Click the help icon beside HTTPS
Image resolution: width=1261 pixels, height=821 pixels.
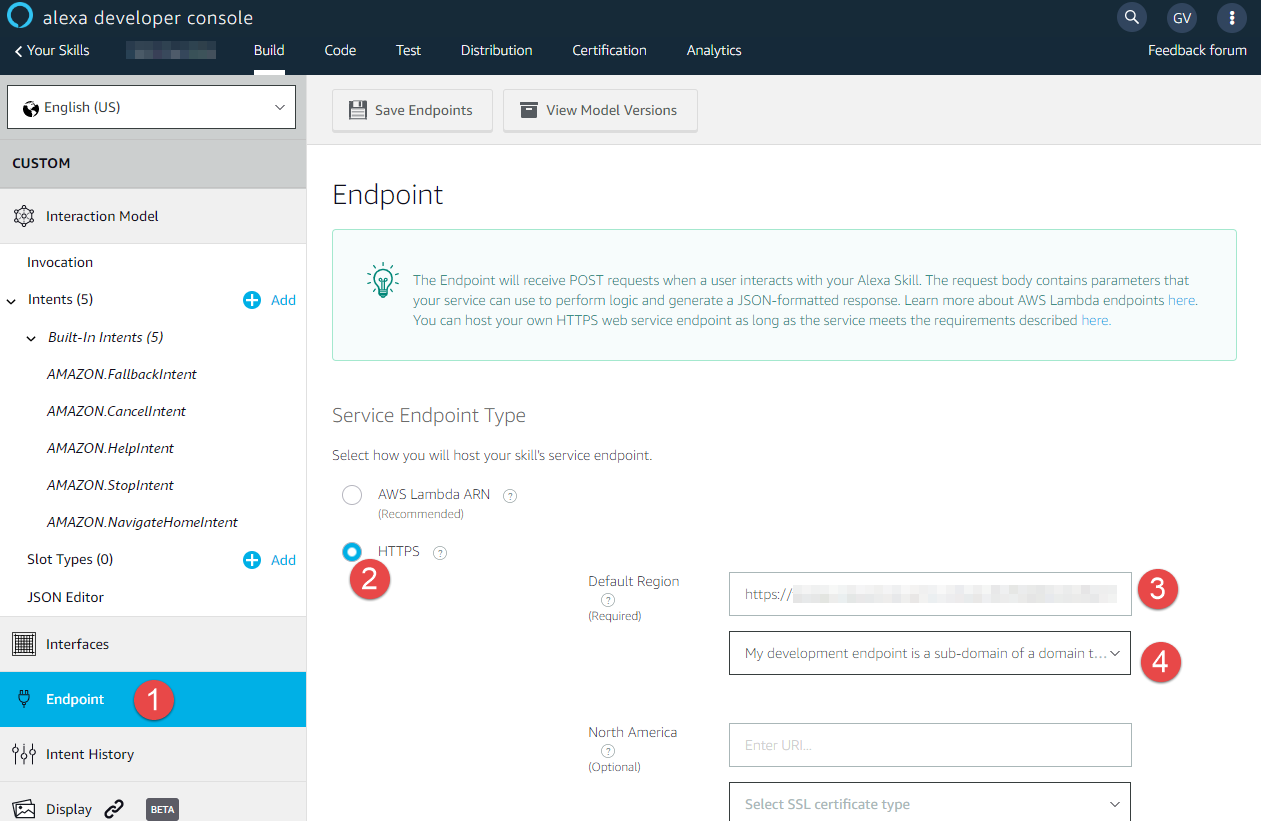coord(440,552)
